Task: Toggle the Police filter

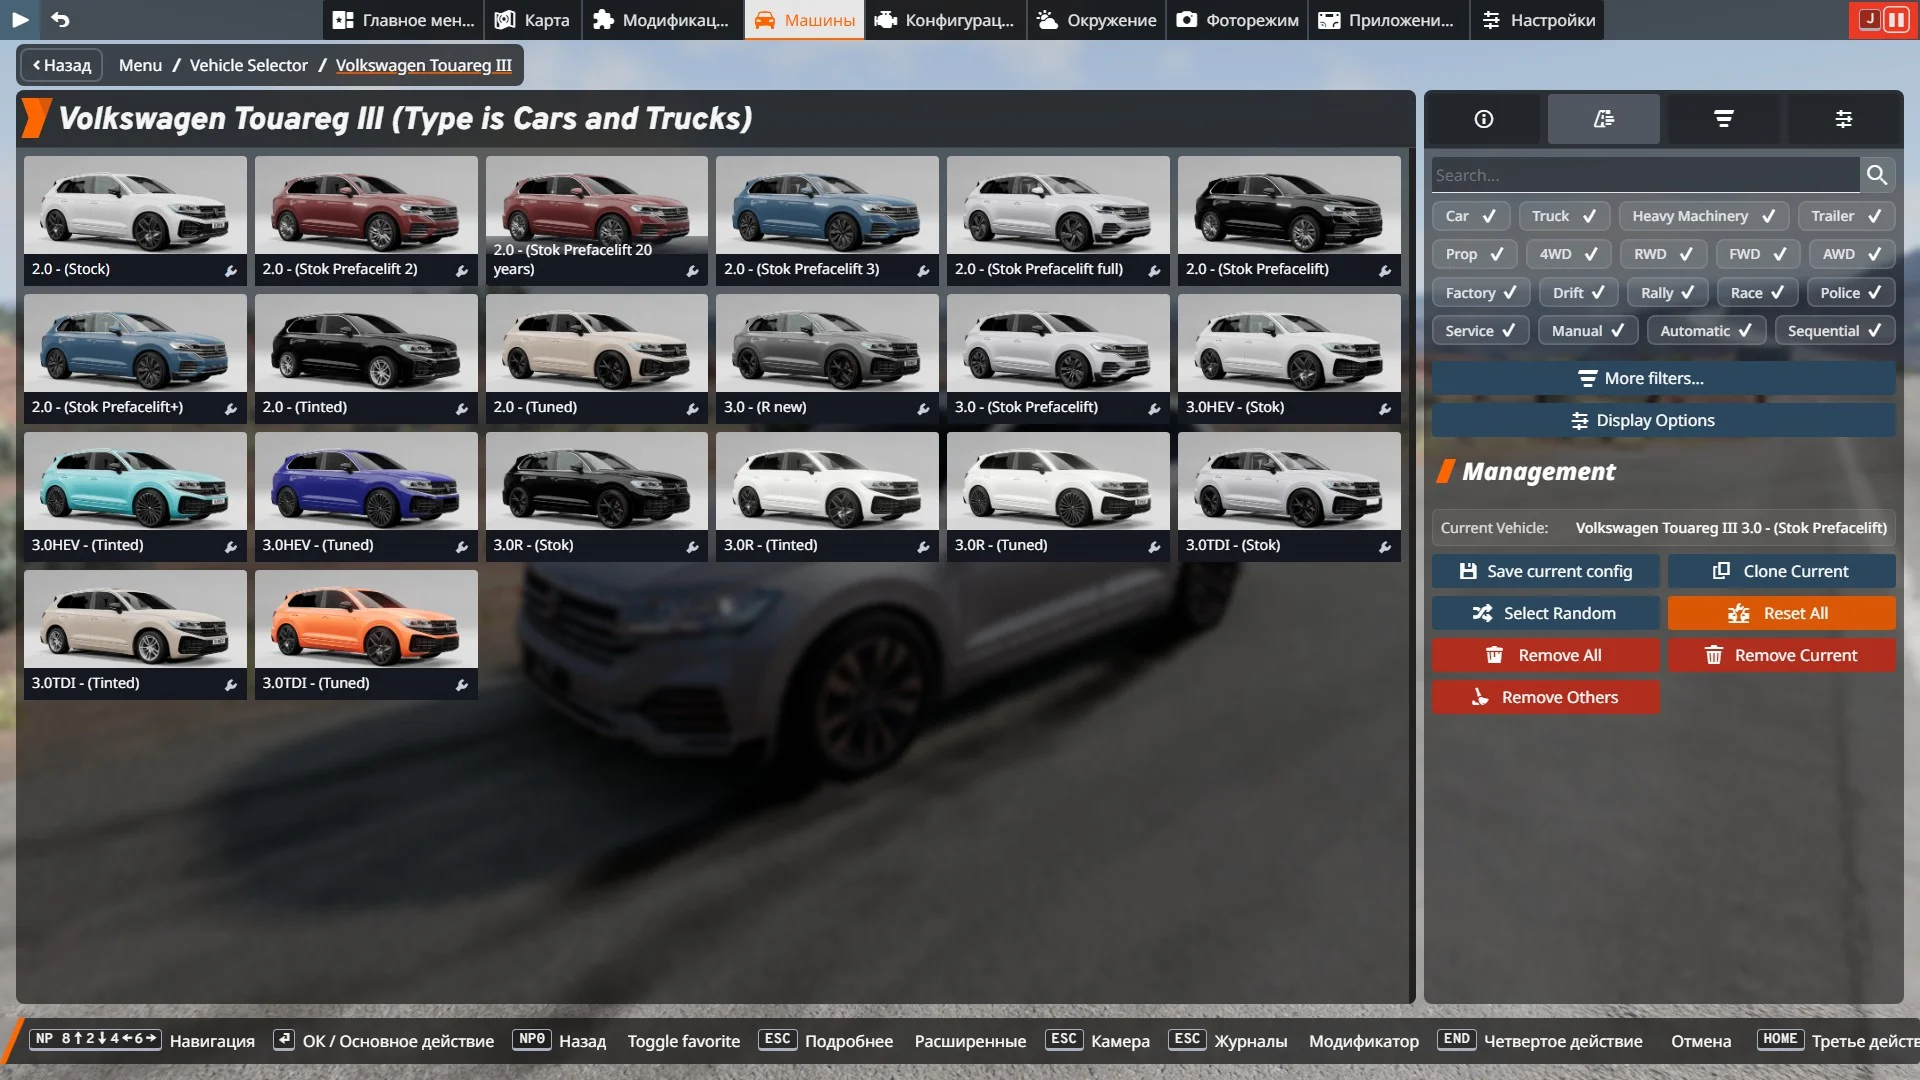Action: tap(1851, 293)
